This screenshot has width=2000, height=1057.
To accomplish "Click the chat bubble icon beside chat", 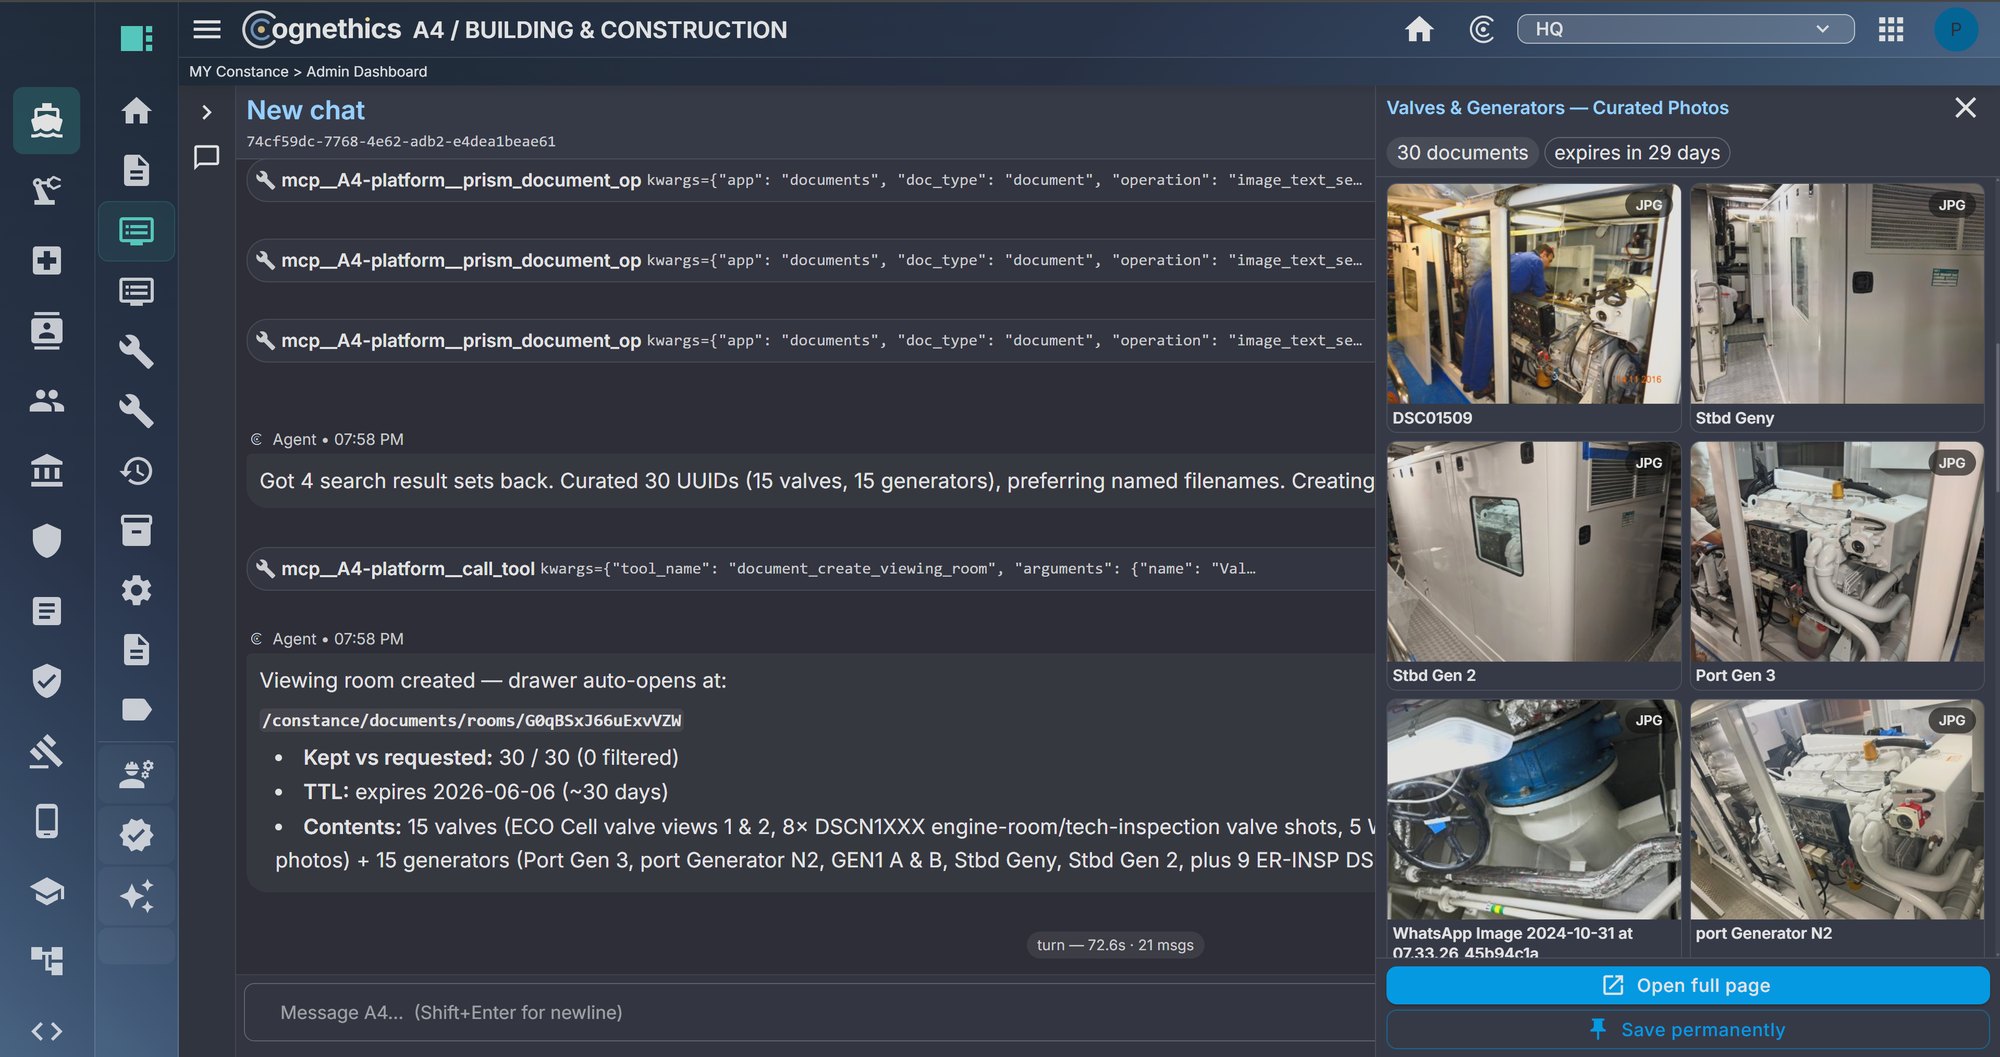I will 206,157.
